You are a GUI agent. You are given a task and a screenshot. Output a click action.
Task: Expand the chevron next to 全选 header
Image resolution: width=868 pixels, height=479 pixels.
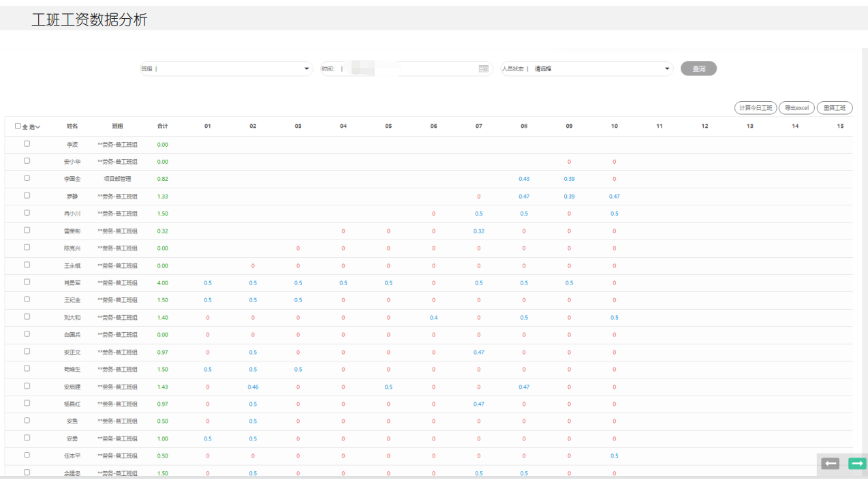coord(38,127)
